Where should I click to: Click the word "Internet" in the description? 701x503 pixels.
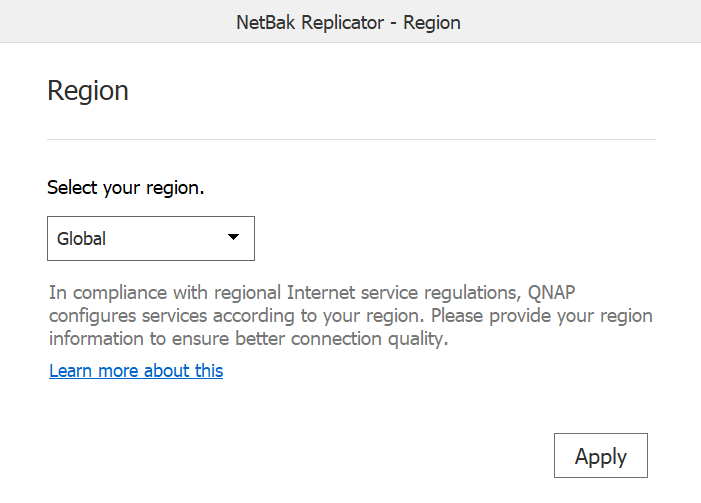click(321, 292)
